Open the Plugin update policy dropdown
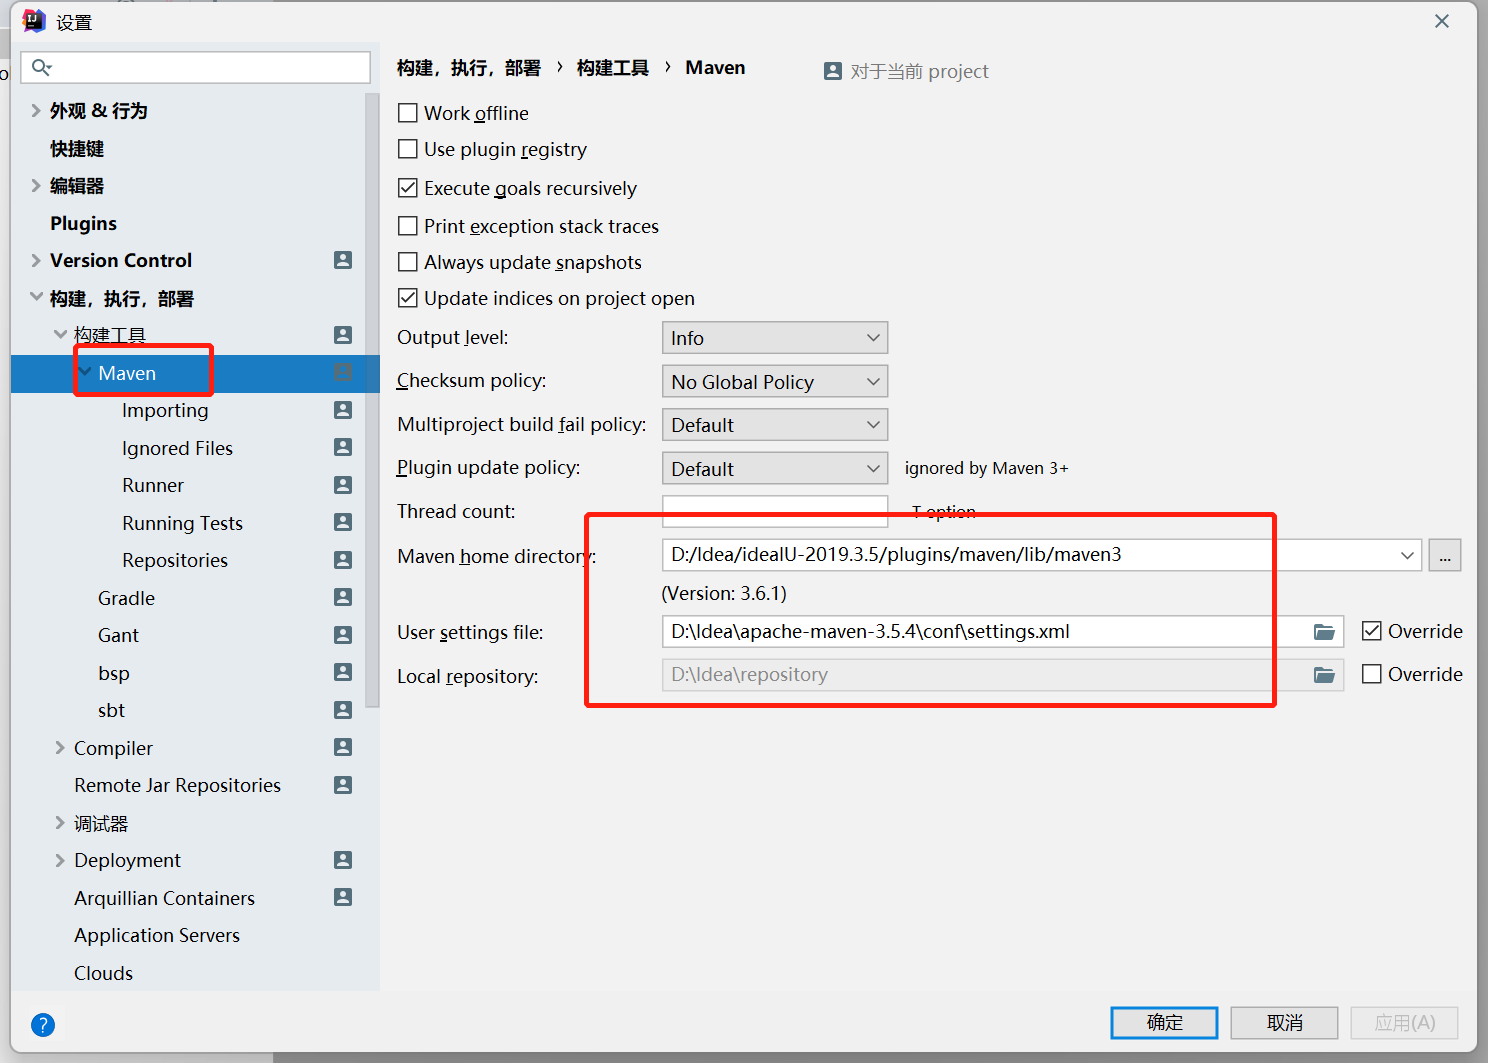Viewport: 1488px width, 1063px height. [x=775, y=468]
